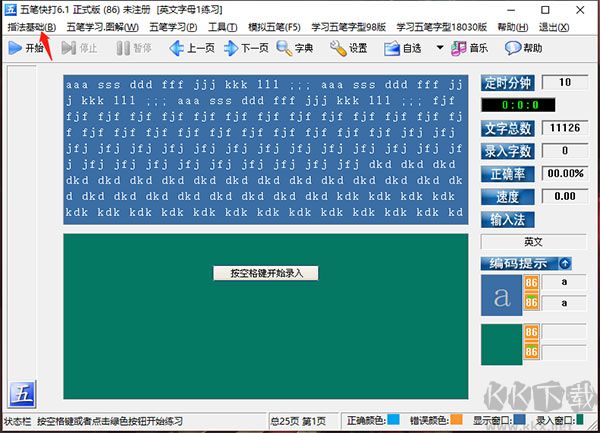Screen dimensions: 600x433
Task: Click status bar hint 按空格键或者点击绿色按钮开始练习
Action: [110, 421]
